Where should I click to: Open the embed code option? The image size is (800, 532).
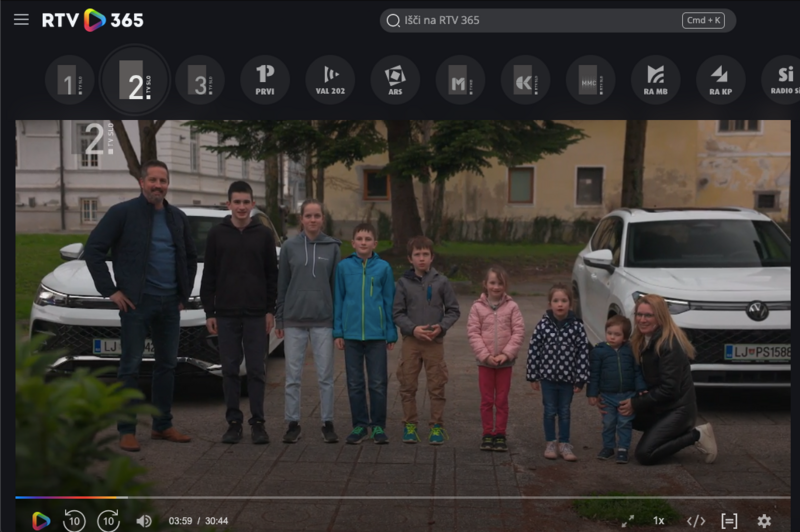pos(696,521)
